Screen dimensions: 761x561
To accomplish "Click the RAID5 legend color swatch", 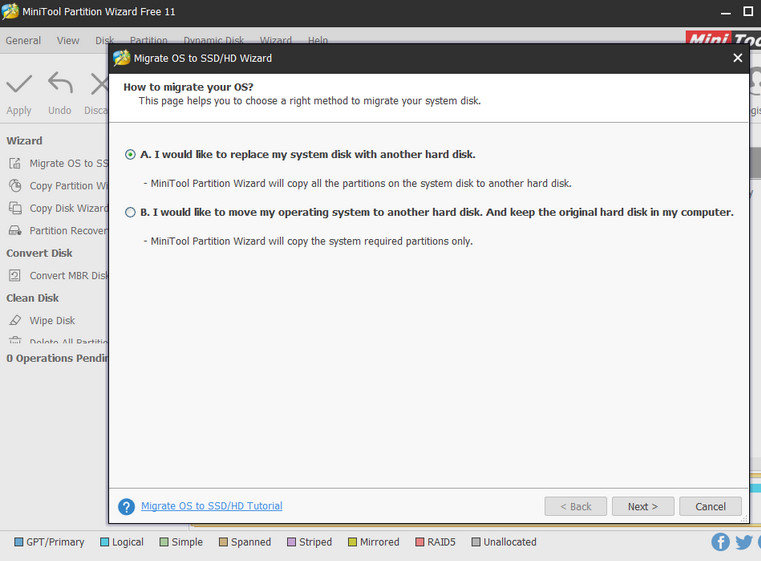I will [420, 542].
